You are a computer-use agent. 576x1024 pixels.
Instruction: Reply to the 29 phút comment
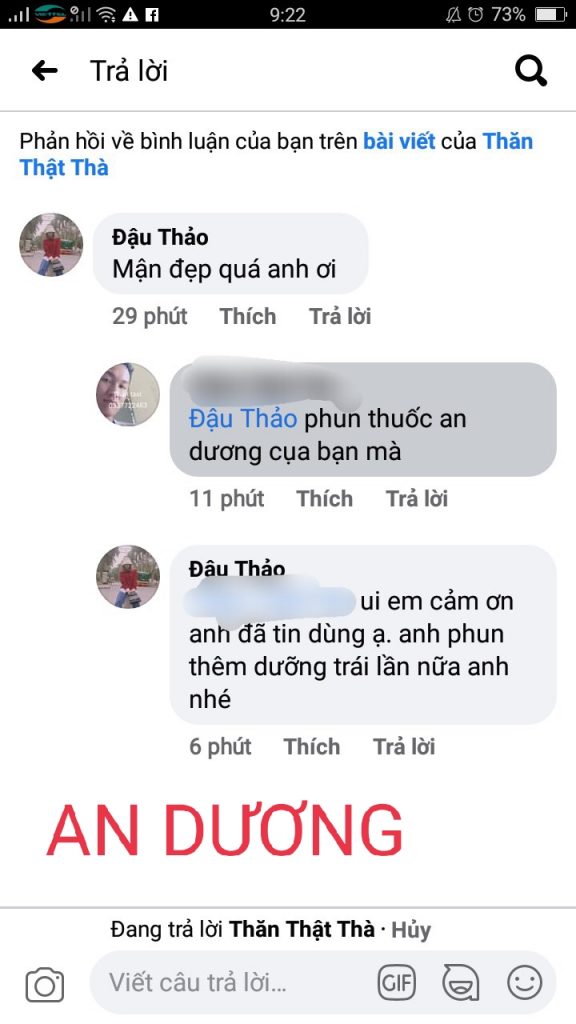(340, 316)
